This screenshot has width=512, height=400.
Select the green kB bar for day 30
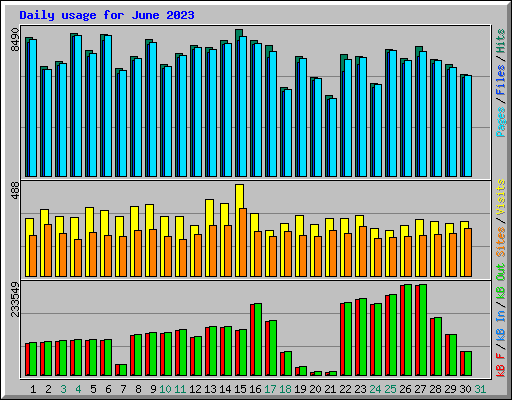pyautogui.click(x=468, y=363)
